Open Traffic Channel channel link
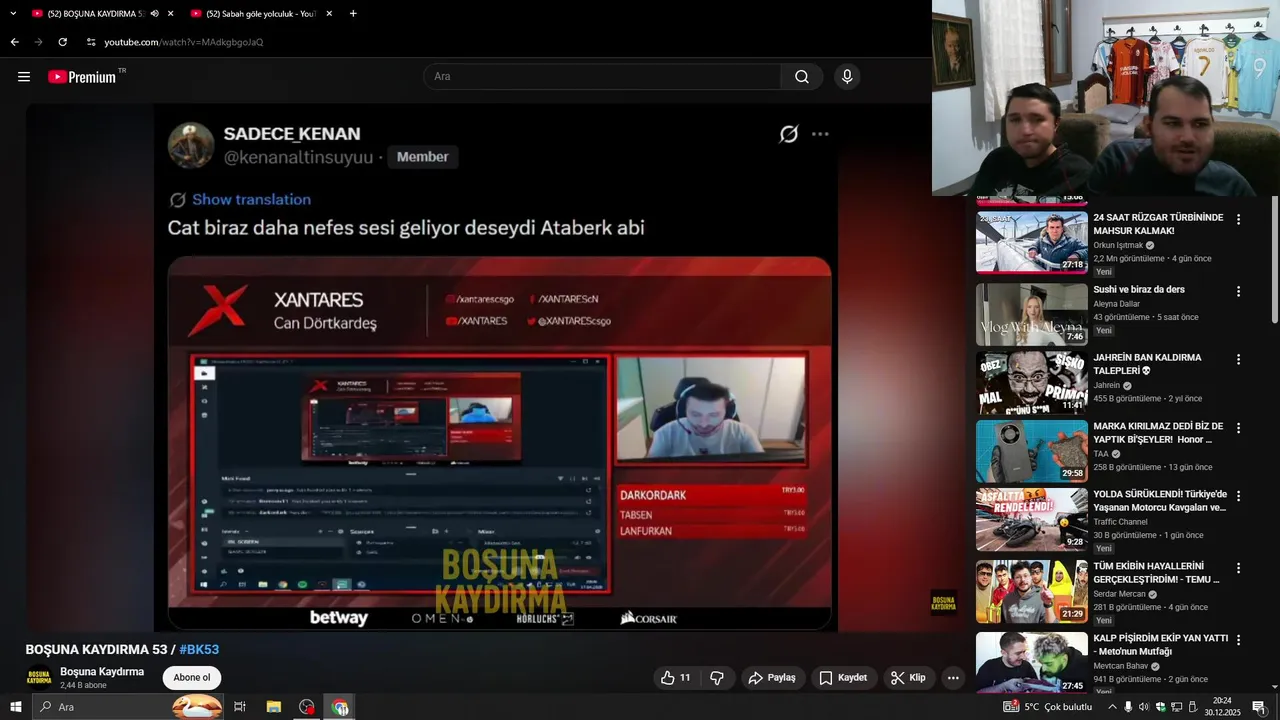The height and width of the screenshot is (720, 1280). (x=1120, y=522)
